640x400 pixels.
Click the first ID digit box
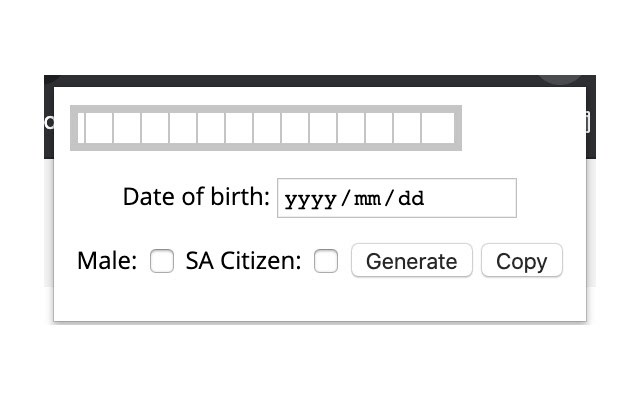[x=99, y=128]
